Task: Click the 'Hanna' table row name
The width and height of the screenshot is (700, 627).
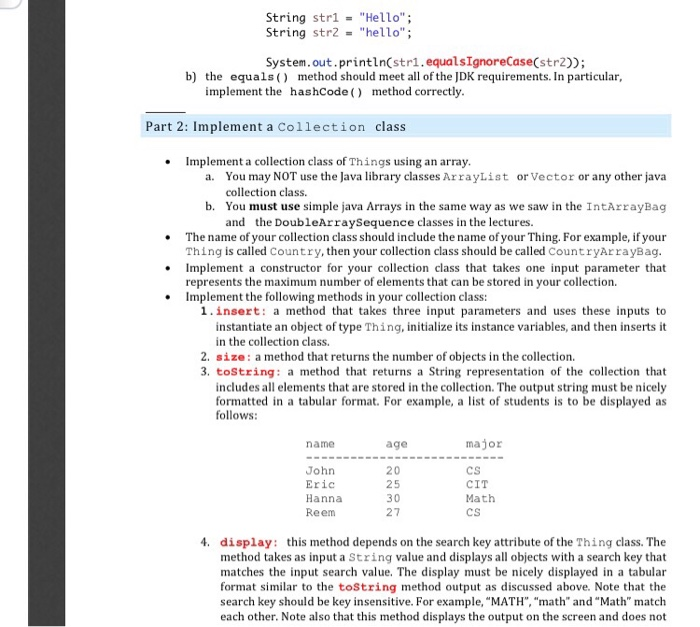Action: [324, 498]
